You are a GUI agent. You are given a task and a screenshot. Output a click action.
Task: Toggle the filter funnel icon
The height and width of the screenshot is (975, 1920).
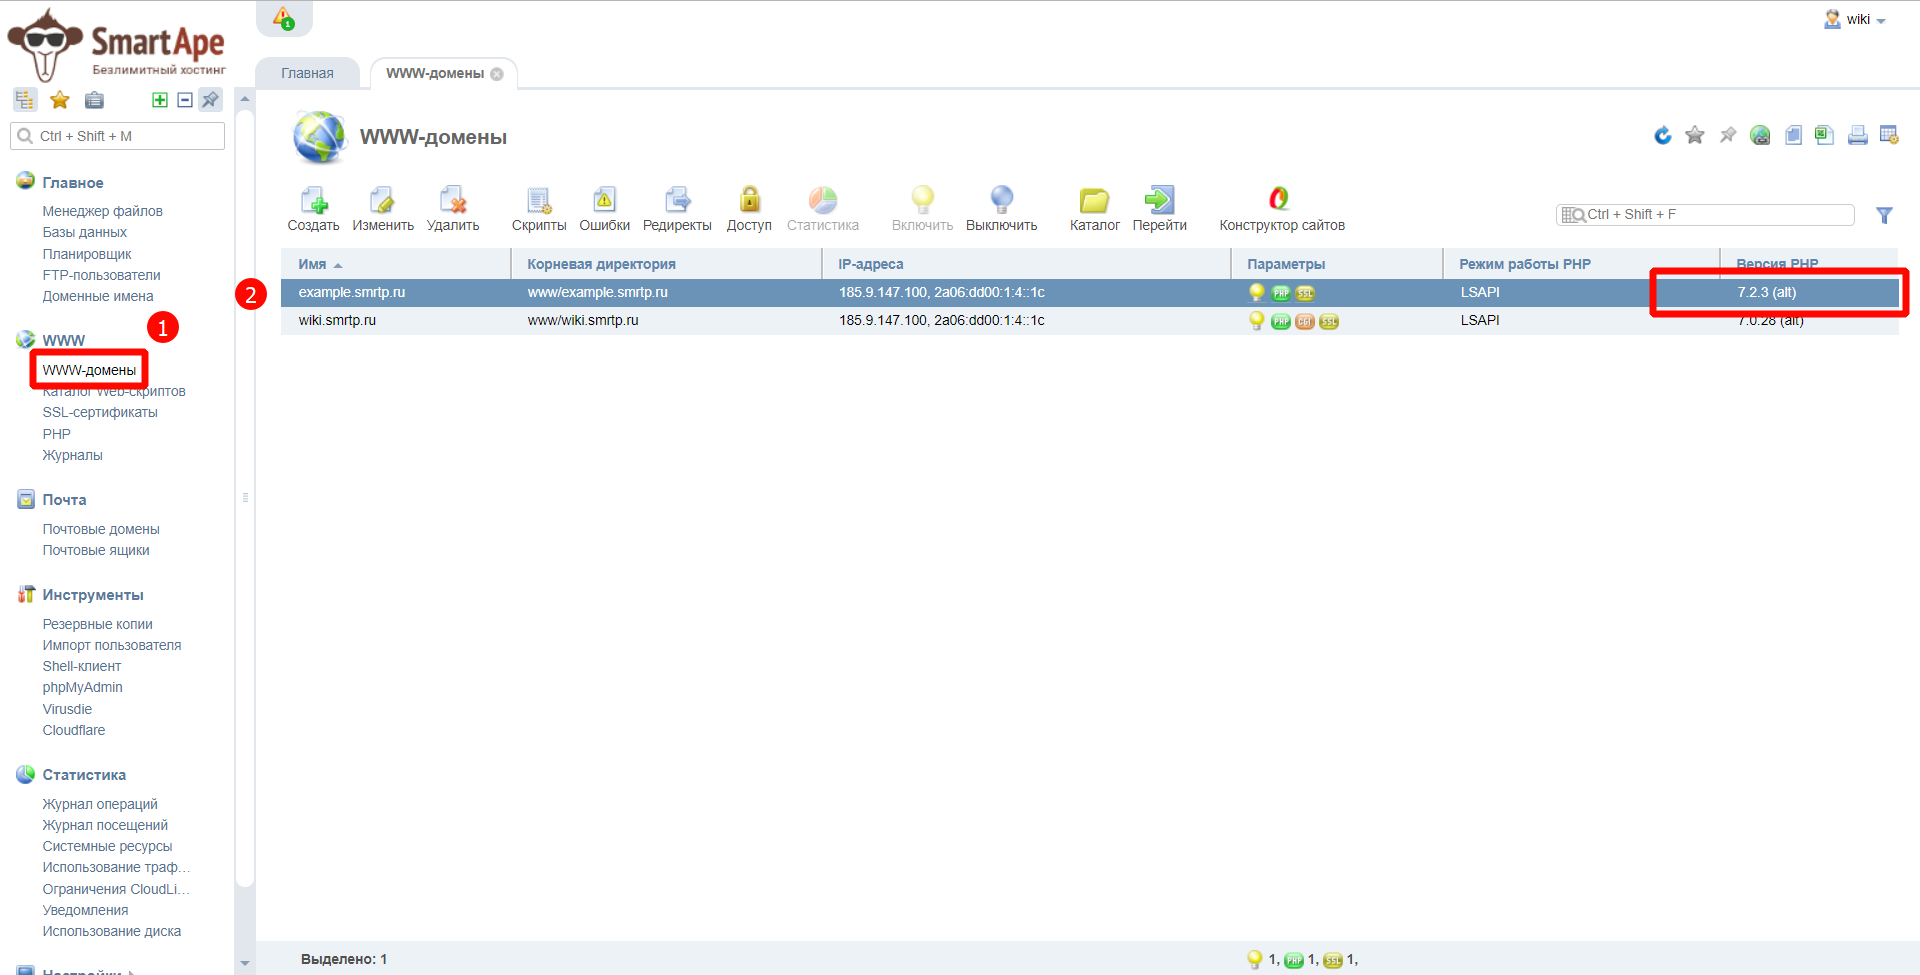coord(1884,215)
